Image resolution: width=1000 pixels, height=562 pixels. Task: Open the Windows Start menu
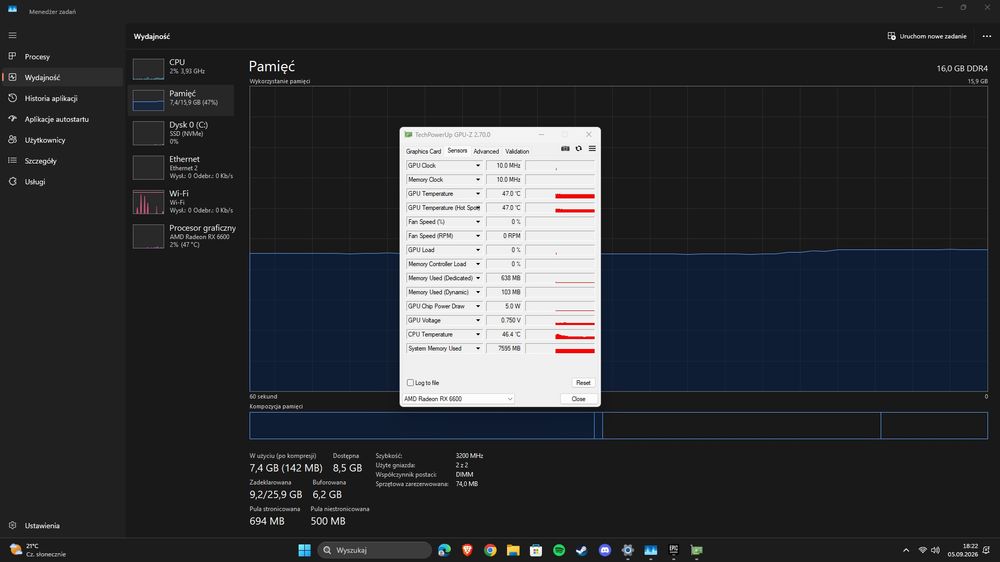(304, 550)
